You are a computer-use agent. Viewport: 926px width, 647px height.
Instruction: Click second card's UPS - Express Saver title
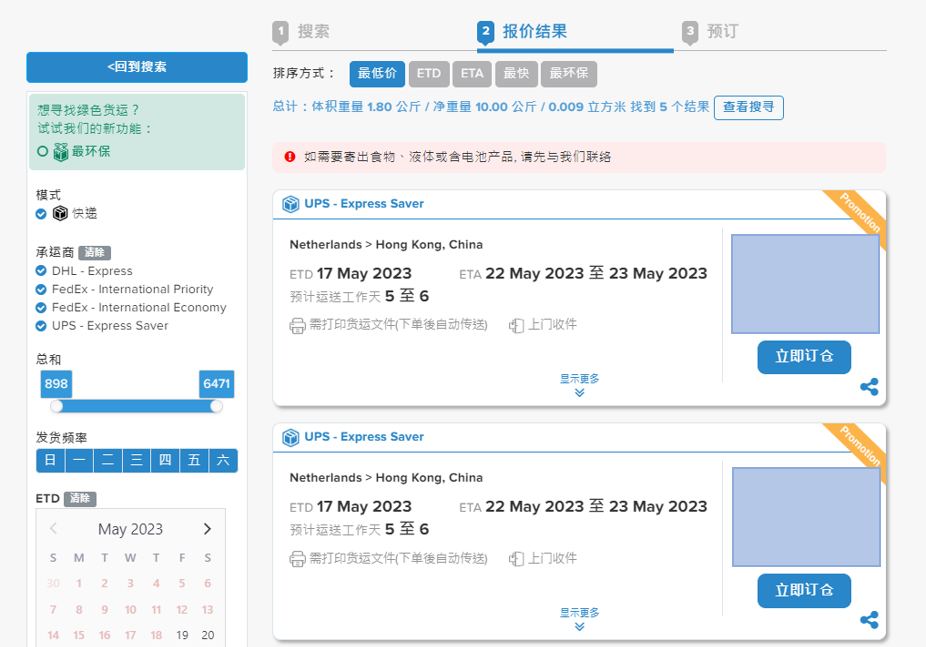pos(364,437)
